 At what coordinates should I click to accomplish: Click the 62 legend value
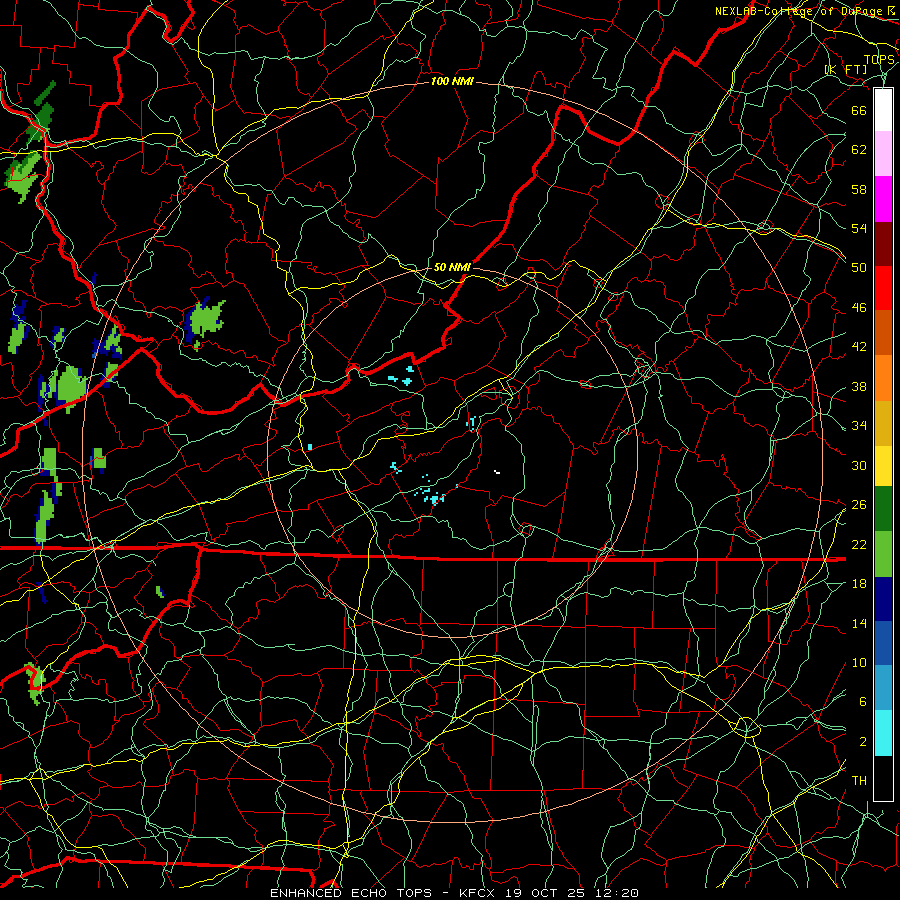click(x=859, y=150)
